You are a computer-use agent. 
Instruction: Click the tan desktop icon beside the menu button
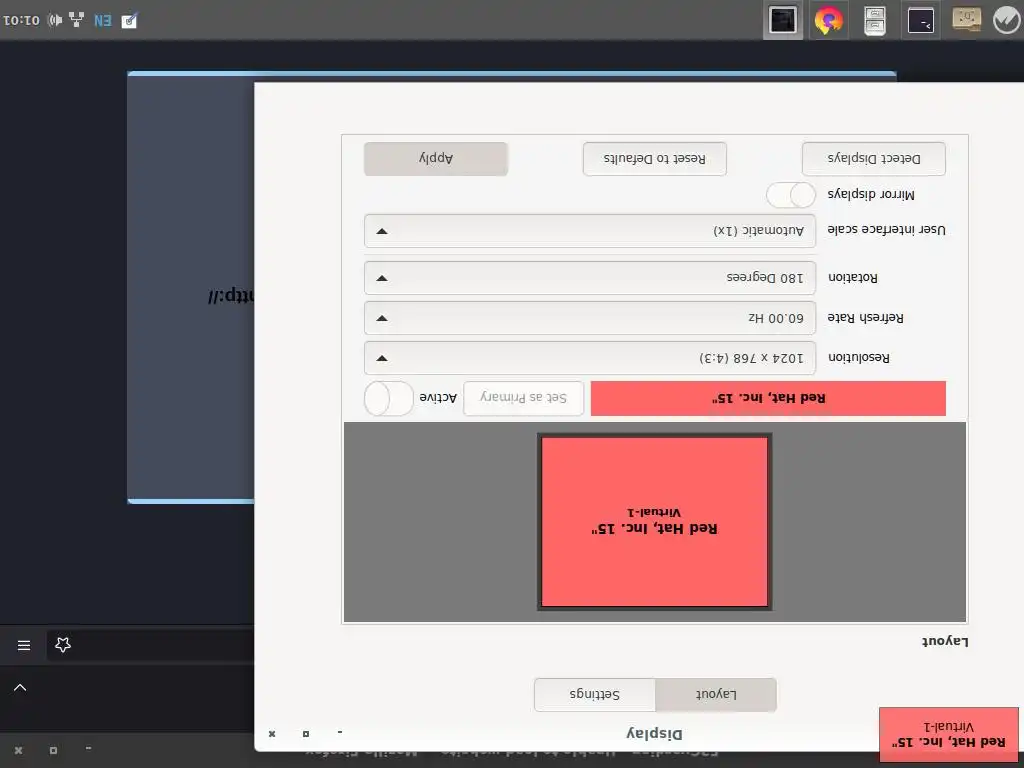pos(967,19)
